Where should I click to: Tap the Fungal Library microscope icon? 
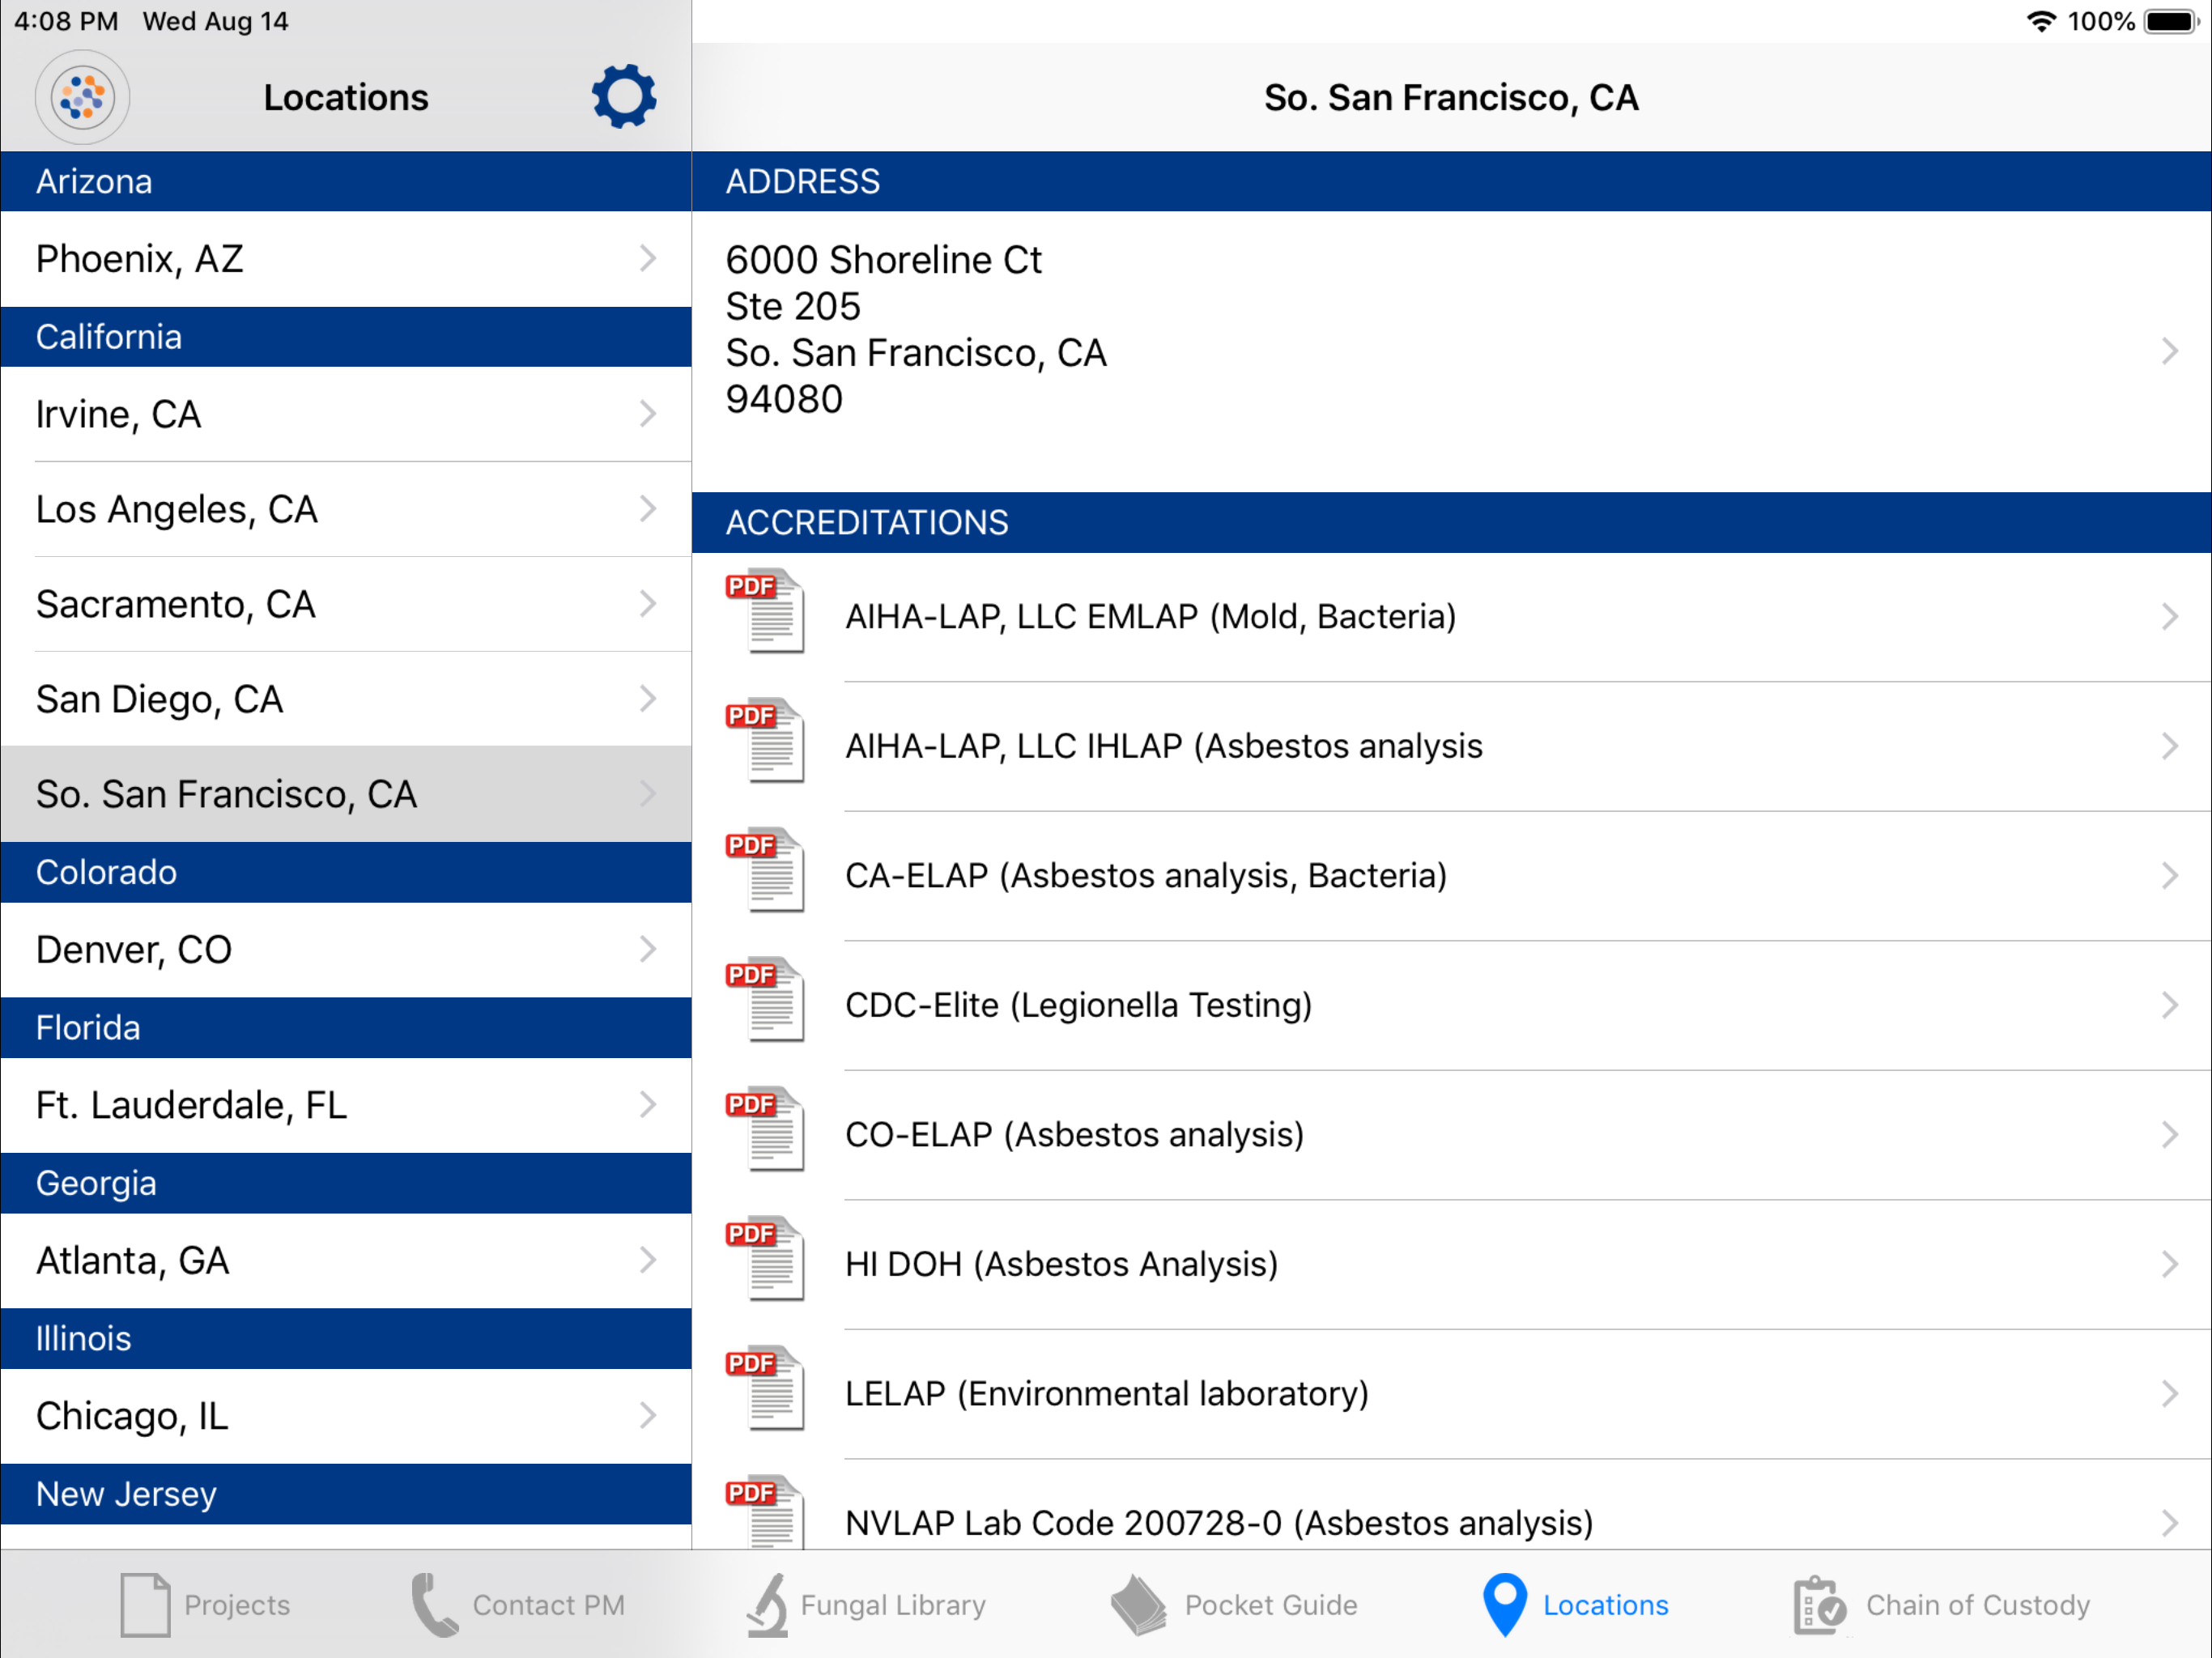point(768,1605)
